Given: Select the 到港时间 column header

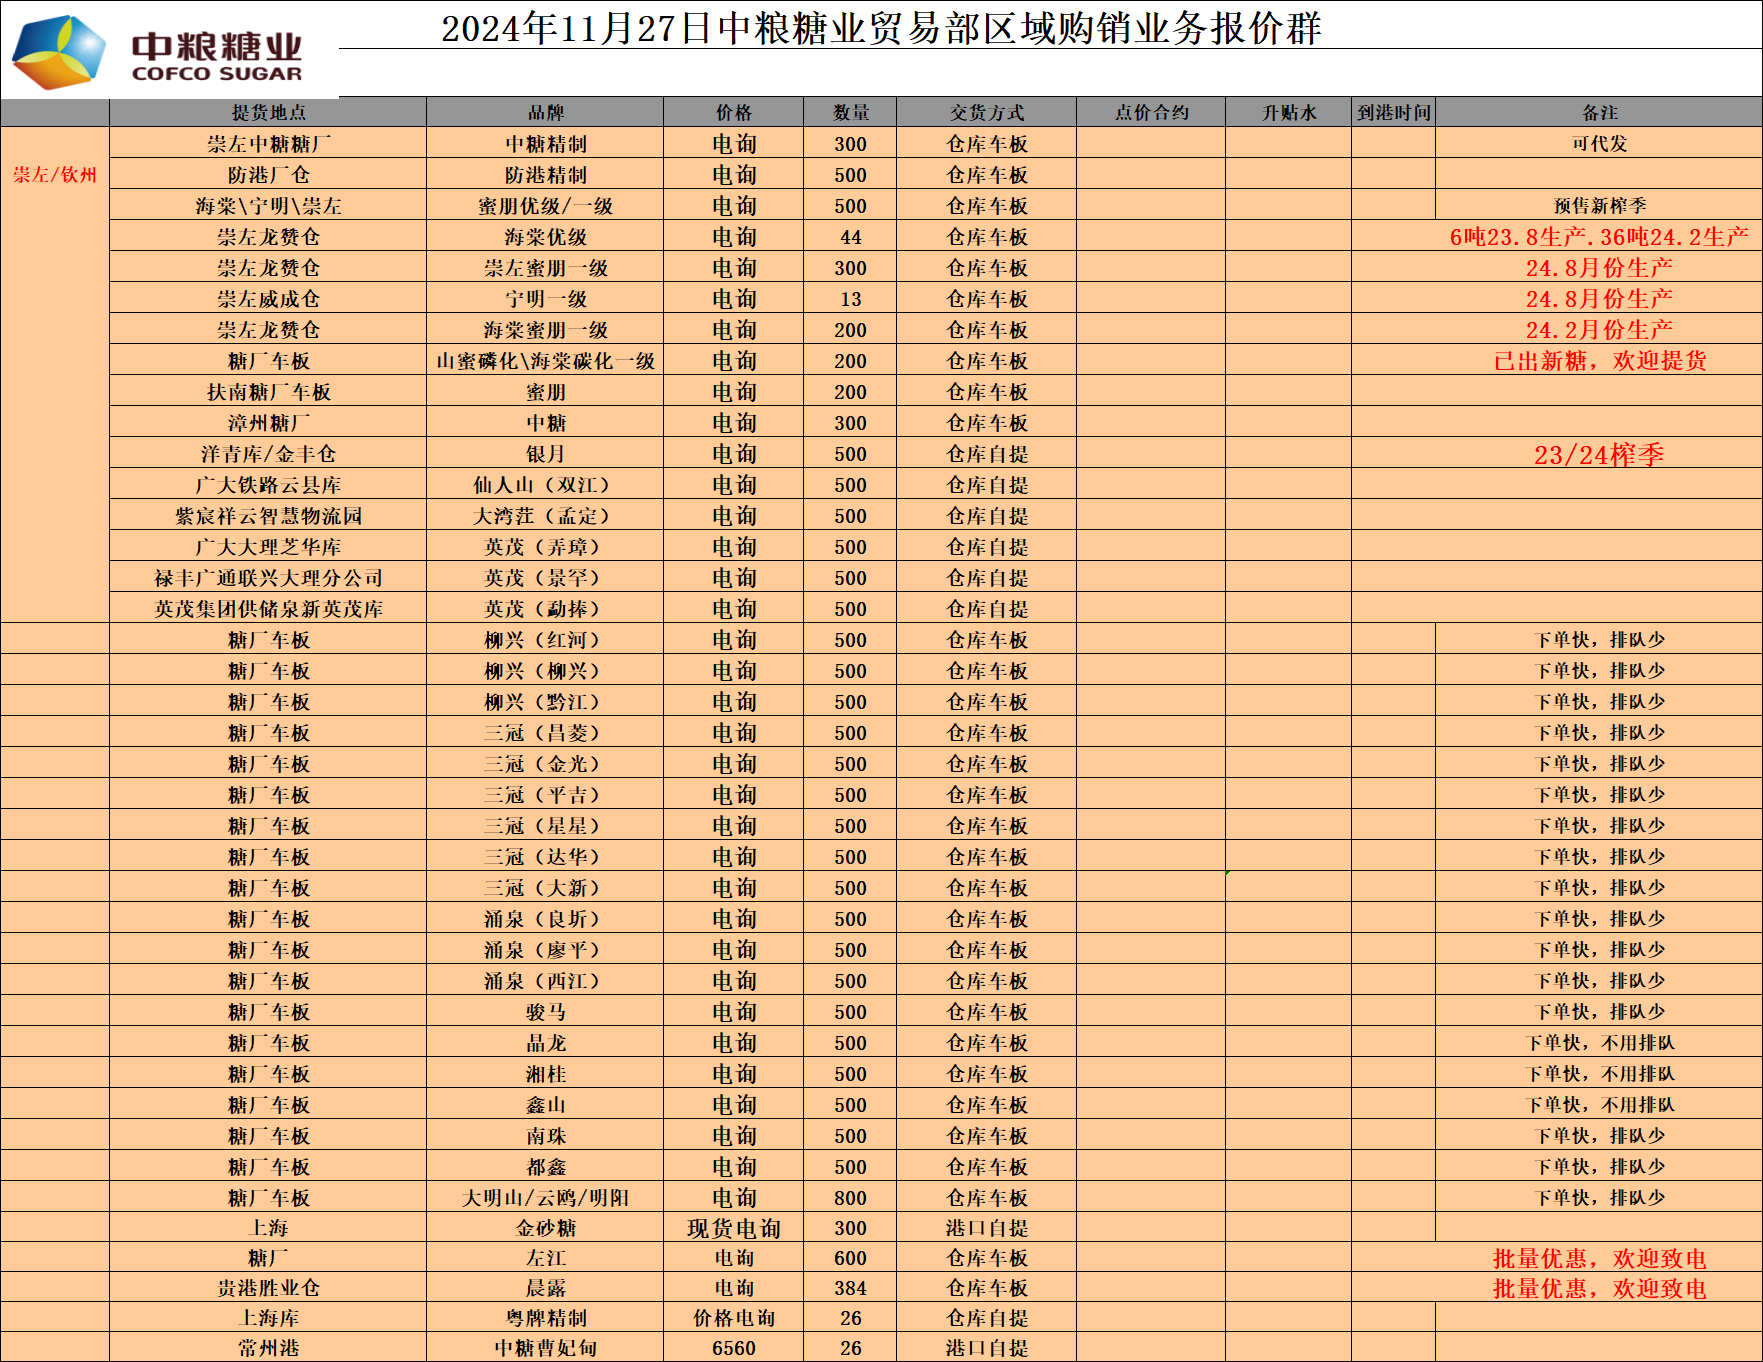Looking at the screenshot, I should pyautogui.click(x=1393, y=113).
